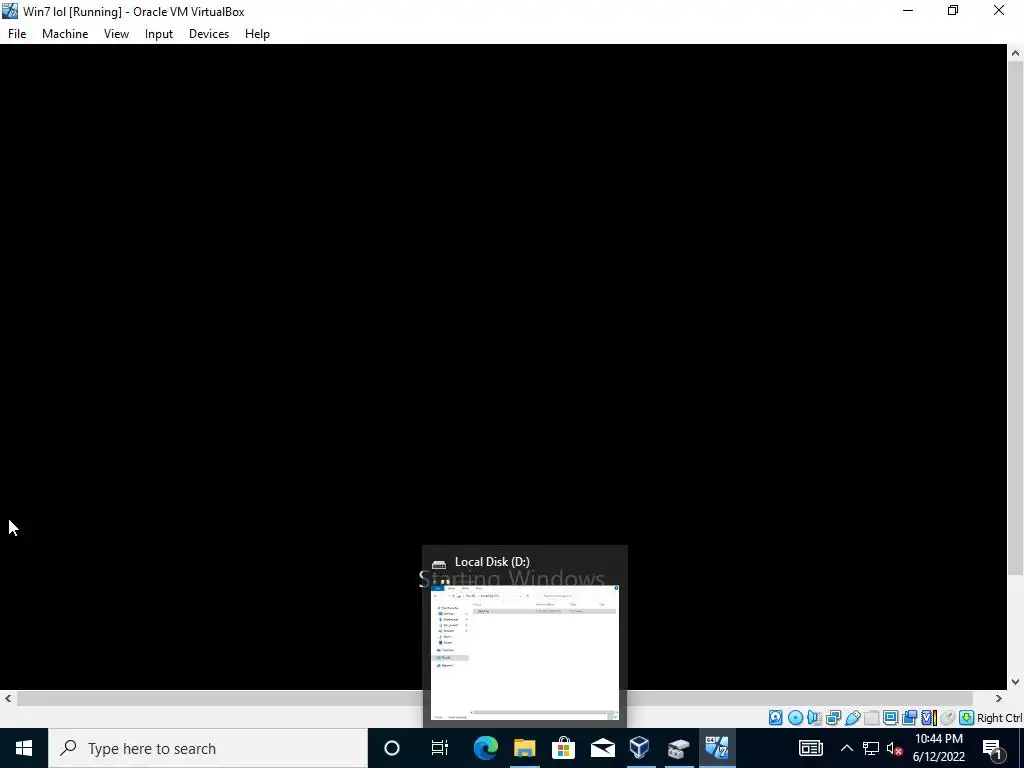The height and width of the screenshot is (768, 1024).
Task: Click the audio status icon in VirtualBox
Action: pyautogui.click(x=814, y=718)
